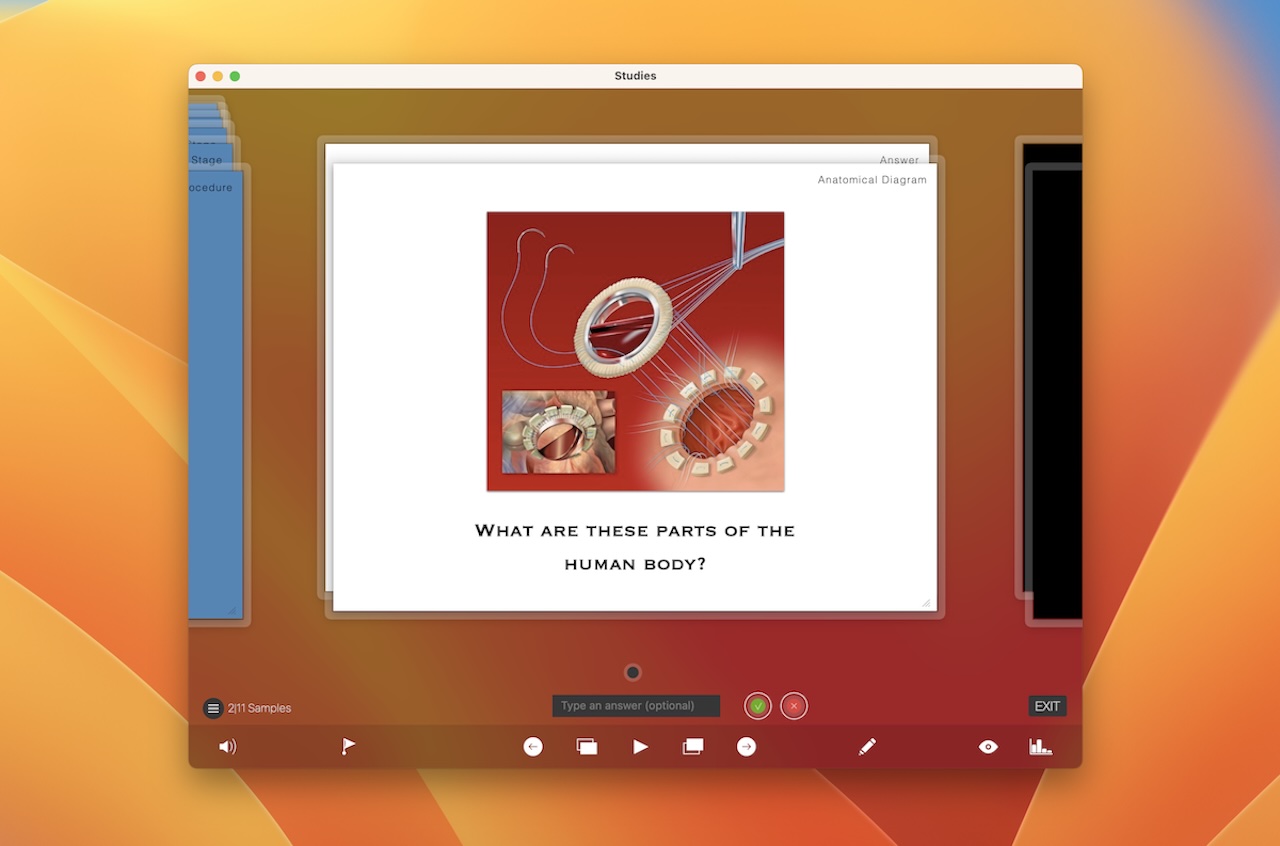Viewport: 1280px width, 846px height.
Task: Start slideshow with the play button
Action: click(641, 746)
